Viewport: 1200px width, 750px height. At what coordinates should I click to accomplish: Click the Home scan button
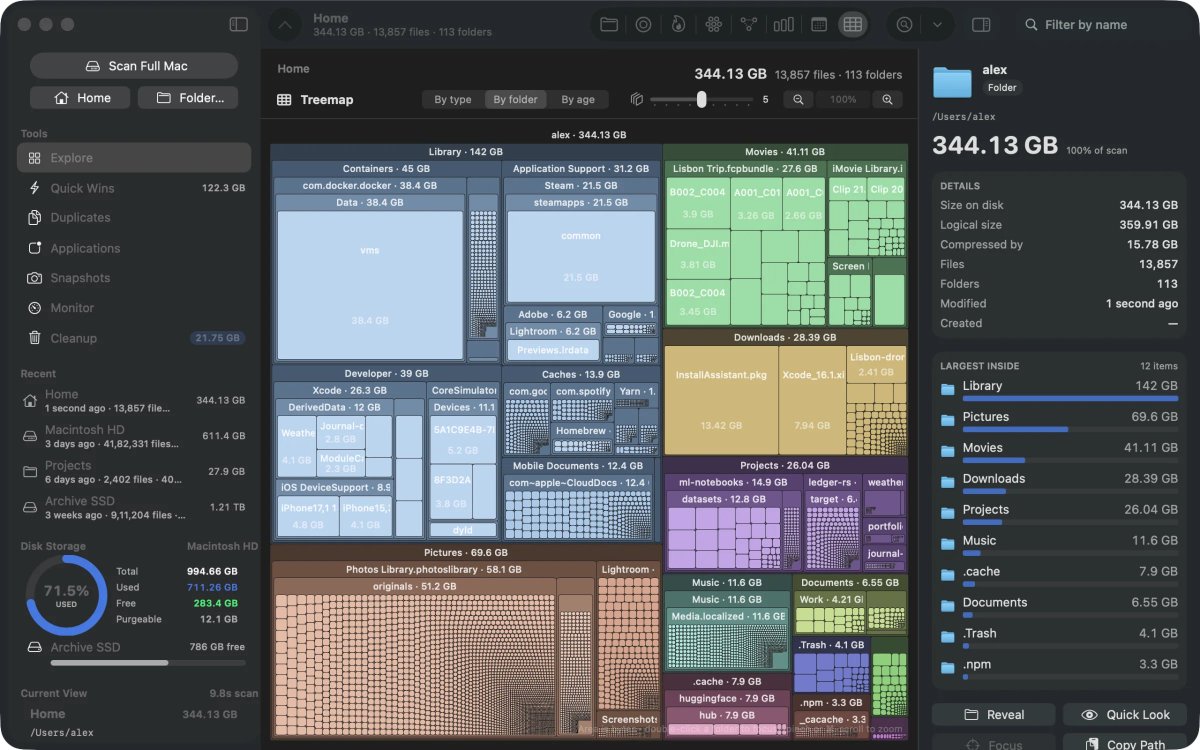80,98
